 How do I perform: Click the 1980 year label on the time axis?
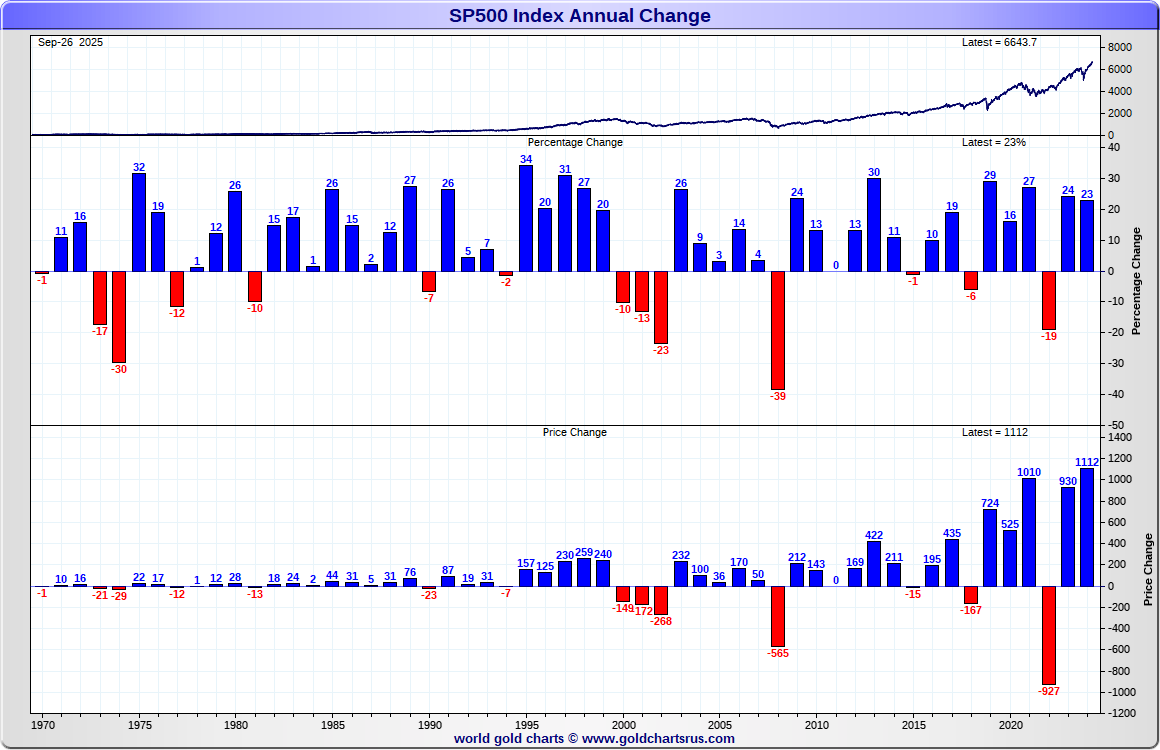pyautogui.click(x=236, y=725)
